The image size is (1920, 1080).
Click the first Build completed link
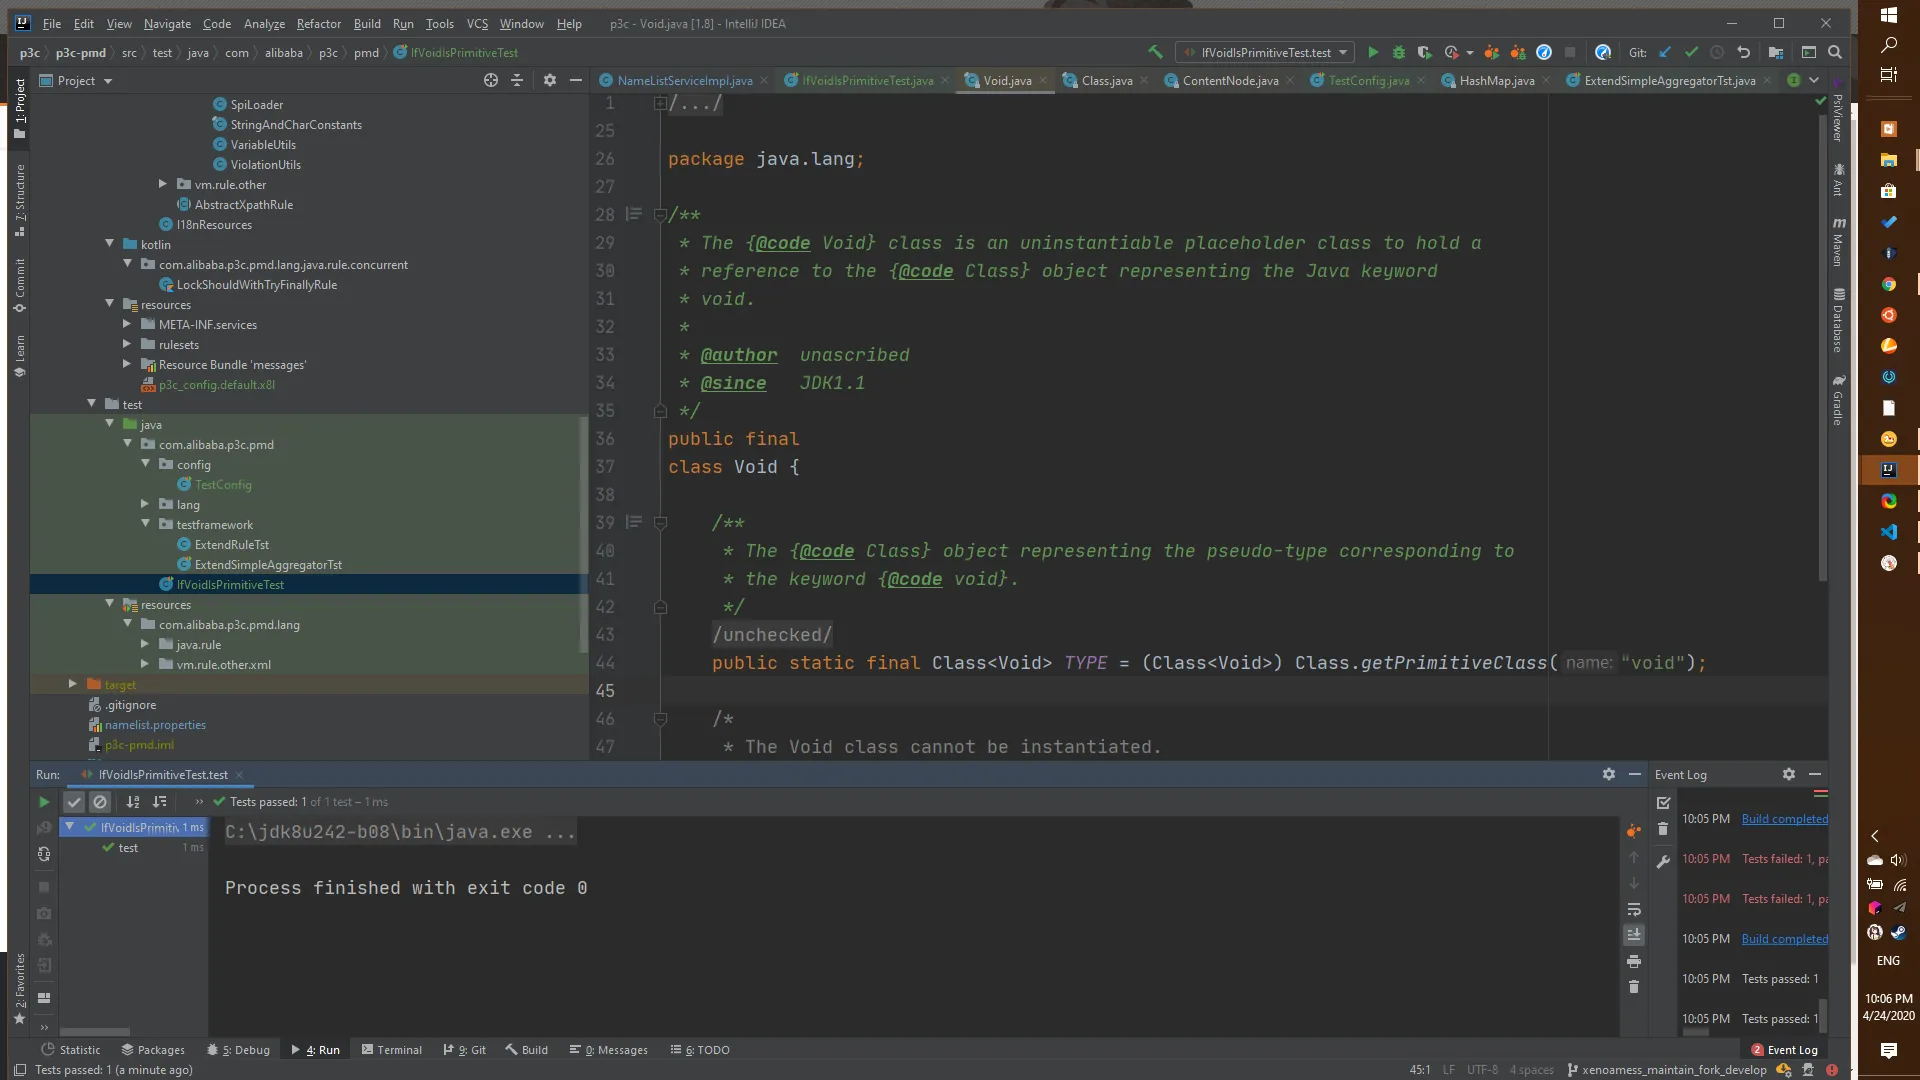click(x=1784, y=819)
